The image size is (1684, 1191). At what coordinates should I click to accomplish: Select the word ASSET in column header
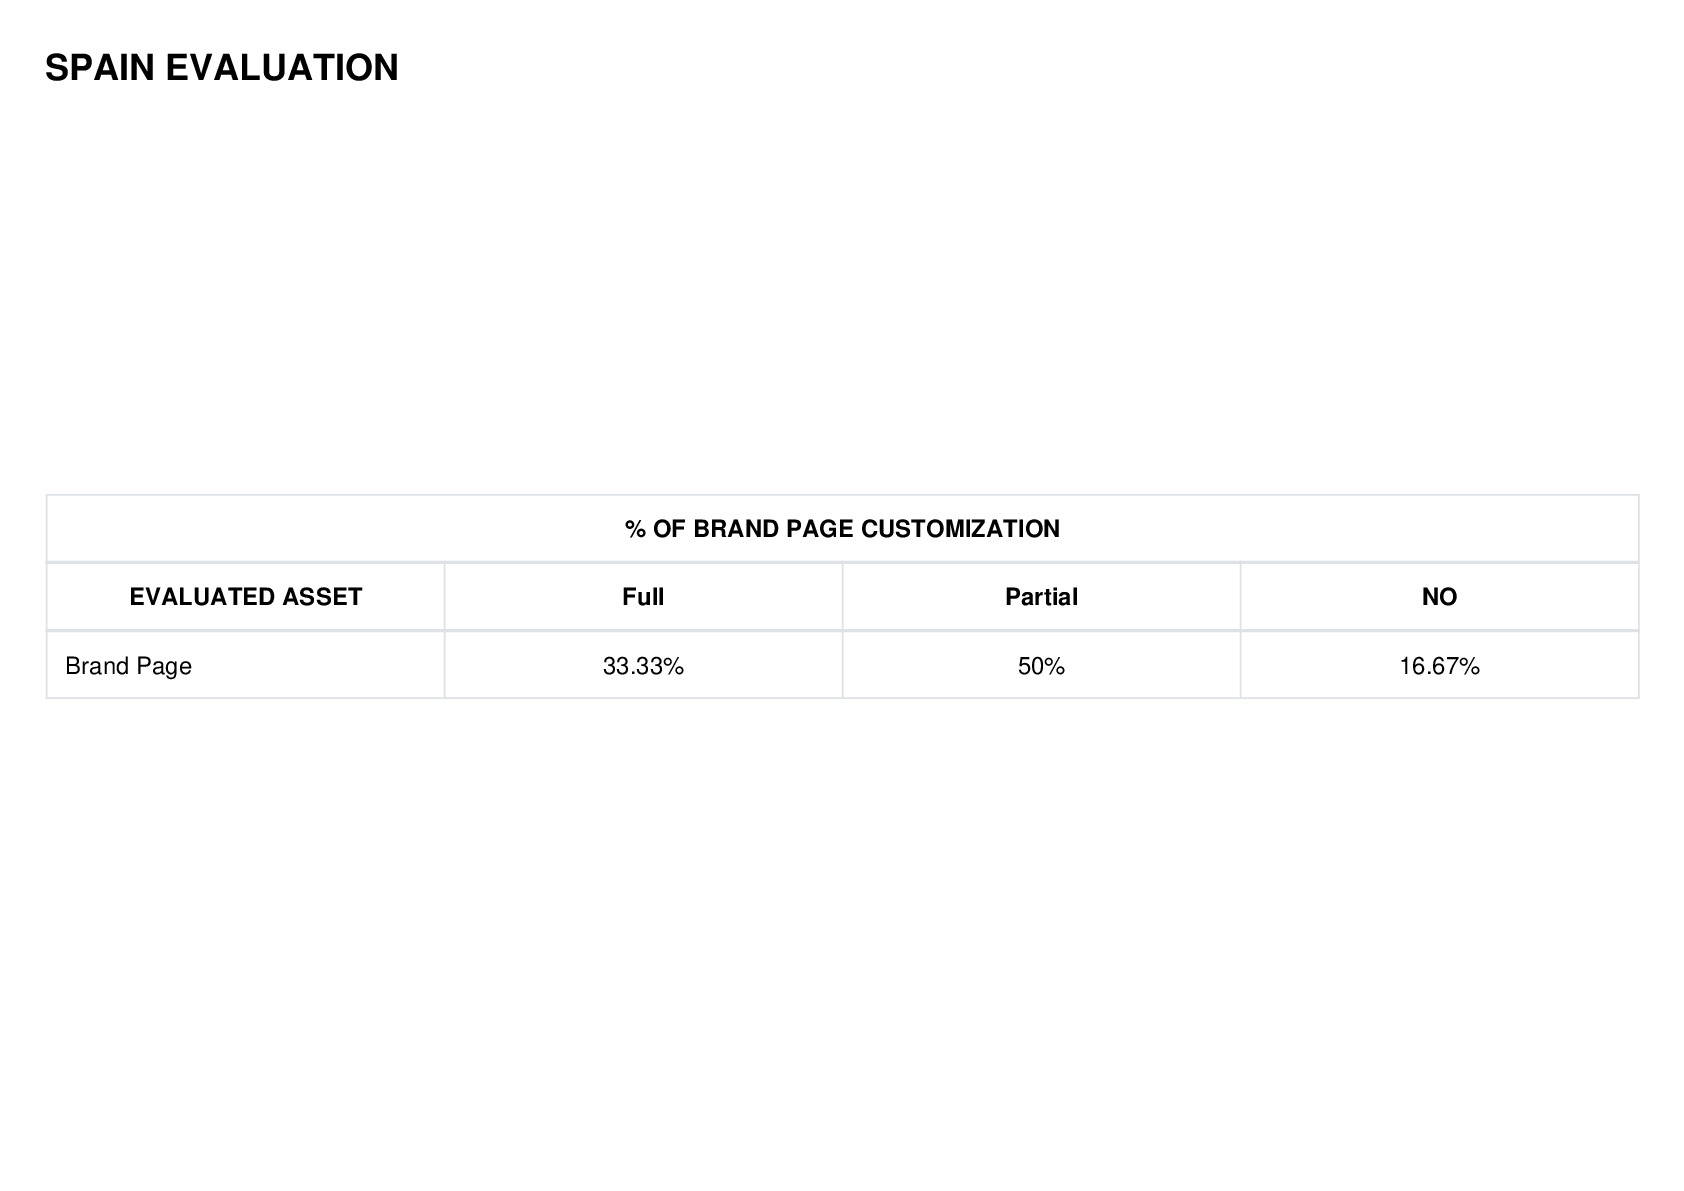pyautogui.click(x=322, y=597)
